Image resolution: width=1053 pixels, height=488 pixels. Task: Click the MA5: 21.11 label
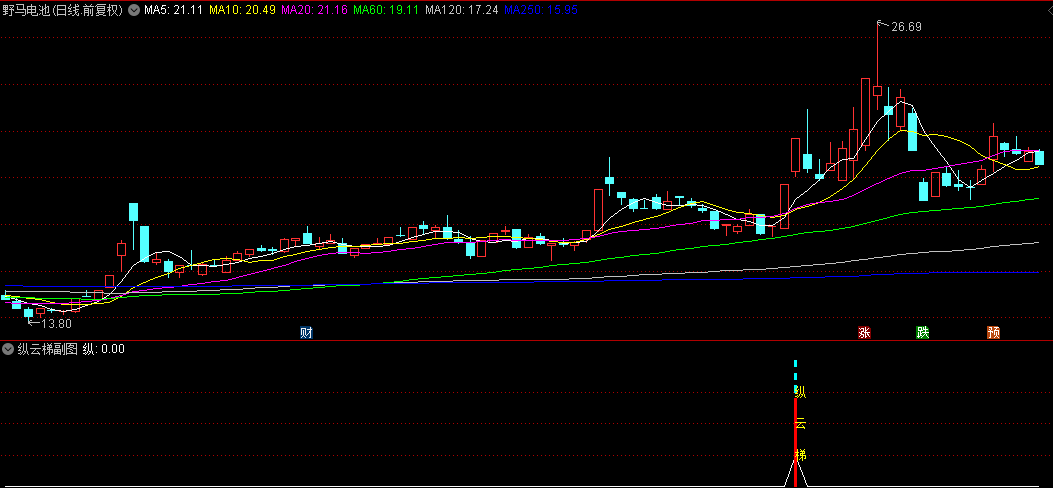click(x=173, y=10)
